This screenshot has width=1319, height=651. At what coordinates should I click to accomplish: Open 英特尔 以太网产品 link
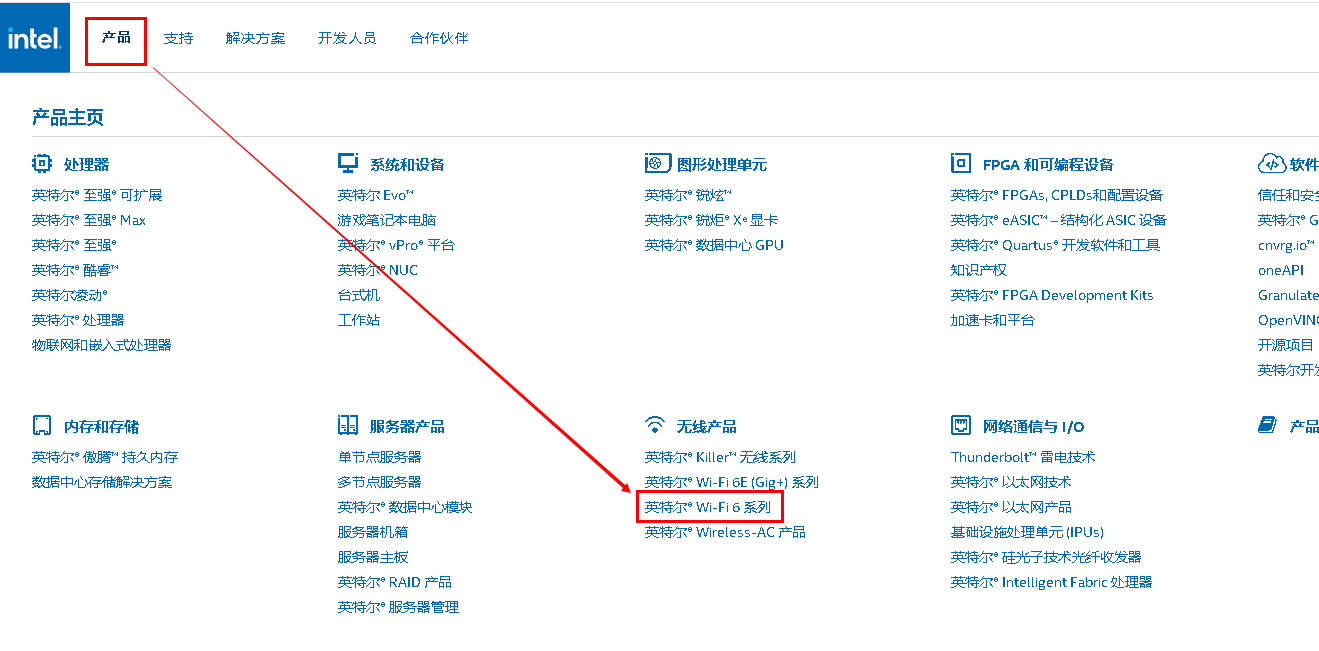(x=1011, y=507)
